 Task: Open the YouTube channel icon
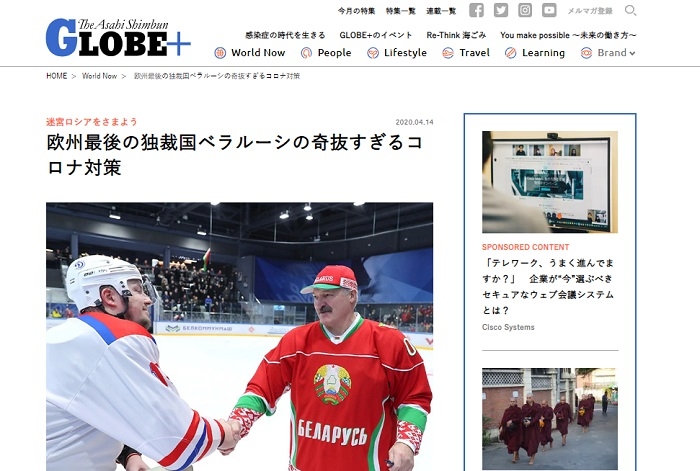point(549,10)
